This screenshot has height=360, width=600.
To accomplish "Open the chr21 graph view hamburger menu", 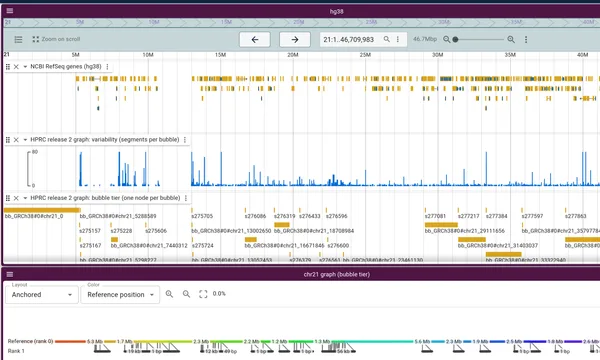I will pos(10,274).
